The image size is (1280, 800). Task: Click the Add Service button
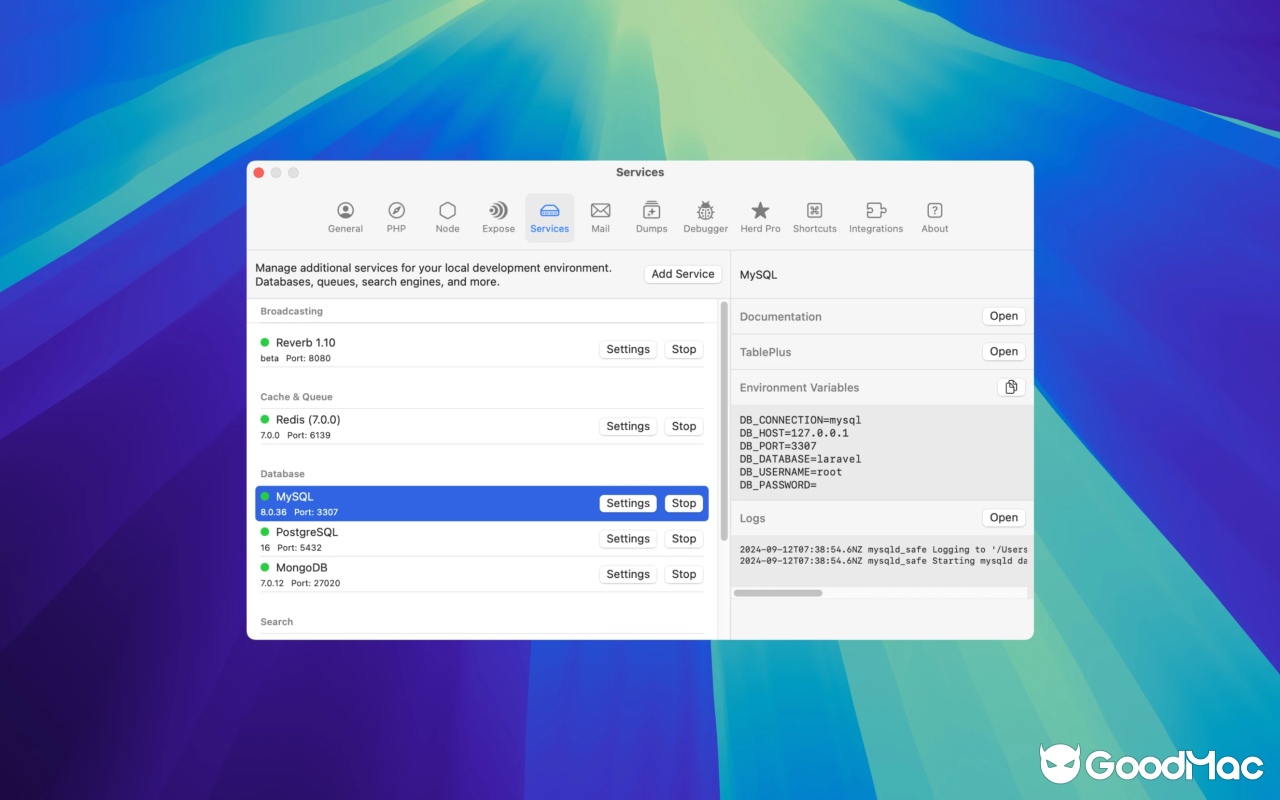[x=682, y=274]
